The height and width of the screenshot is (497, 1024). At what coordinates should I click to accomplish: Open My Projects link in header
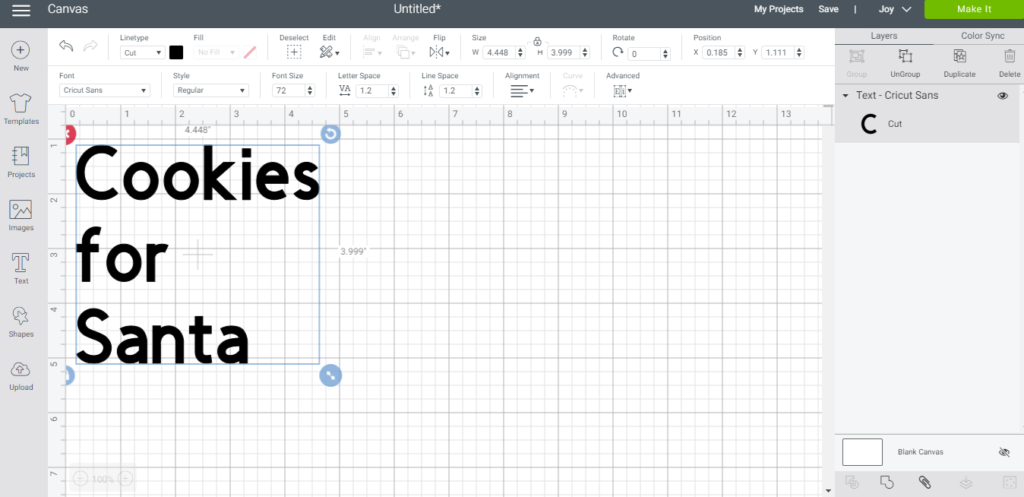tap(778, 9)
